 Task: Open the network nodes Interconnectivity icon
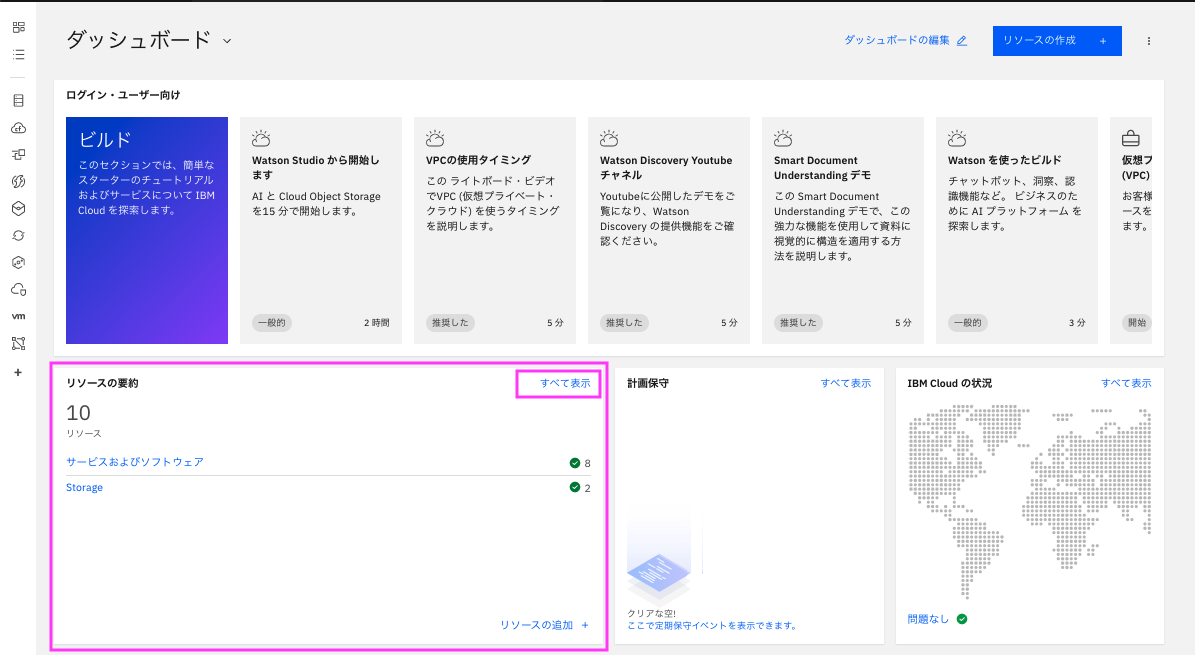pyautogui.click(x=18, y=344)
